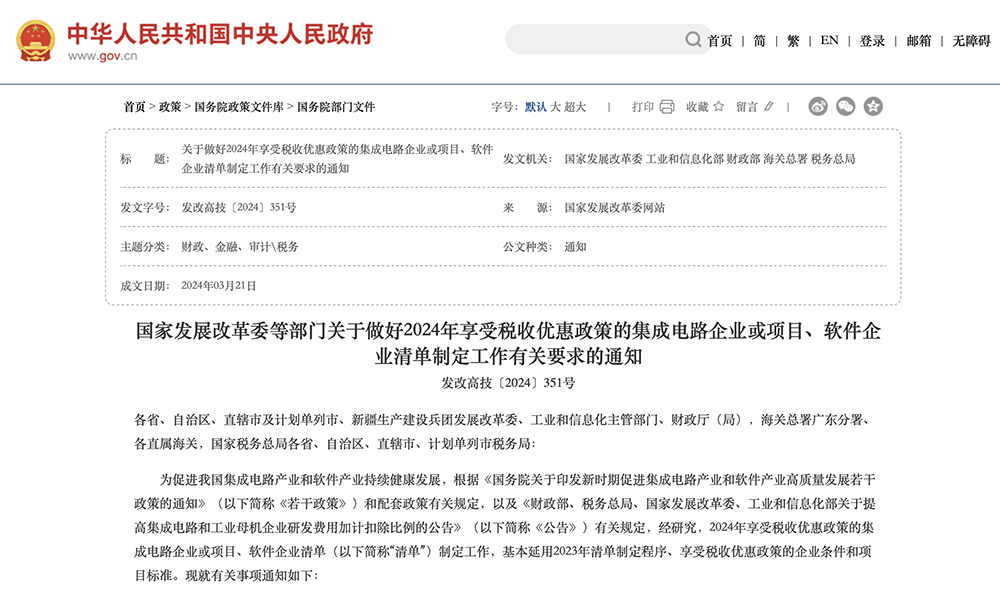Click the favorite star (收藏) icon
Screen dimensions: 1000x597
pyautogui.click(x=718, y=106)
